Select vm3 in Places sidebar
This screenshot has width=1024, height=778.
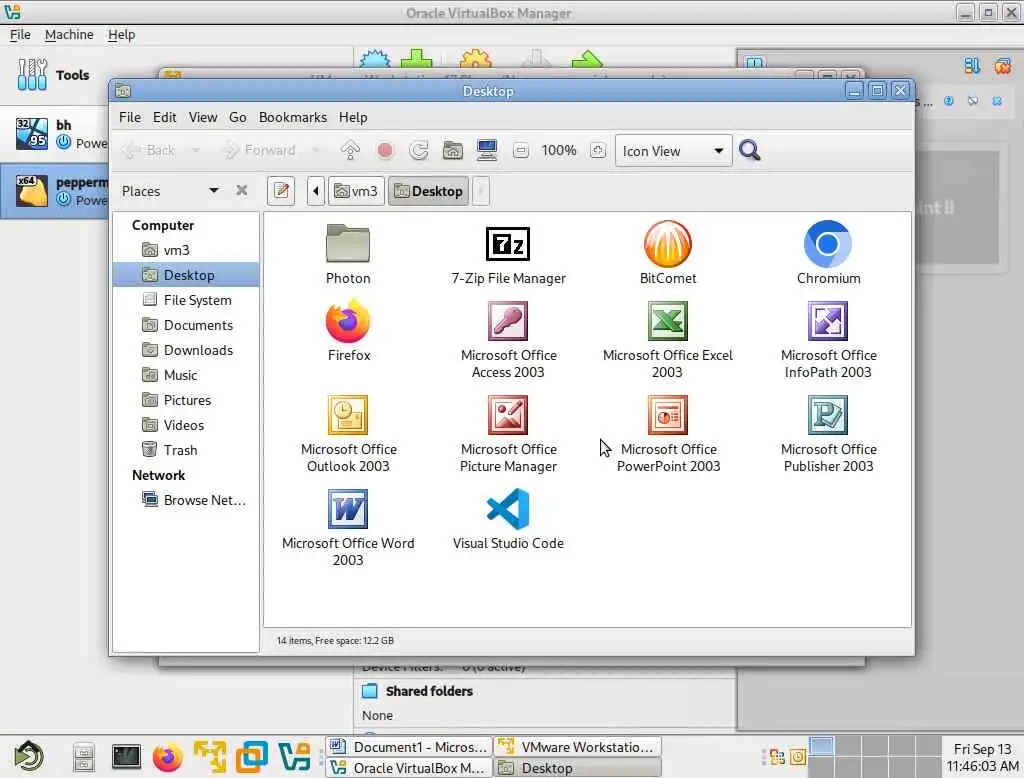click(186, 250)
